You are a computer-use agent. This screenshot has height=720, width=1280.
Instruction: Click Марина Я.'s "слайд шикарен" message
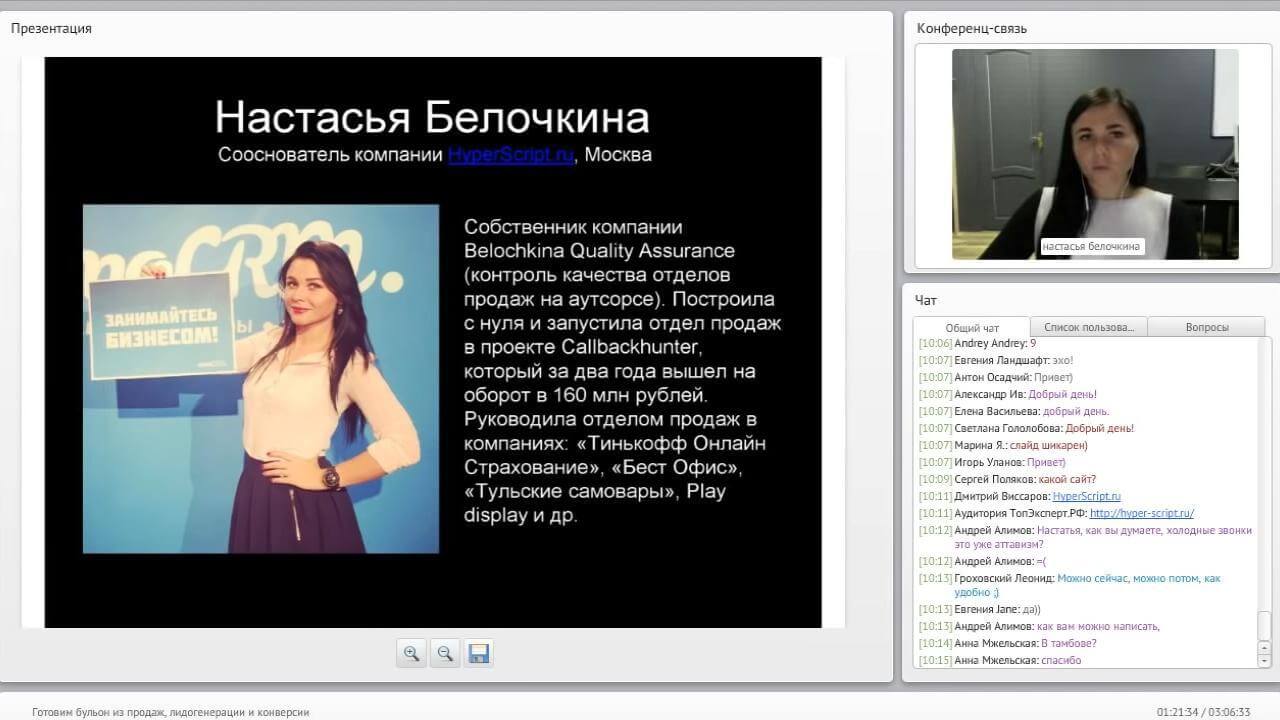click(x=1003, y=445)
